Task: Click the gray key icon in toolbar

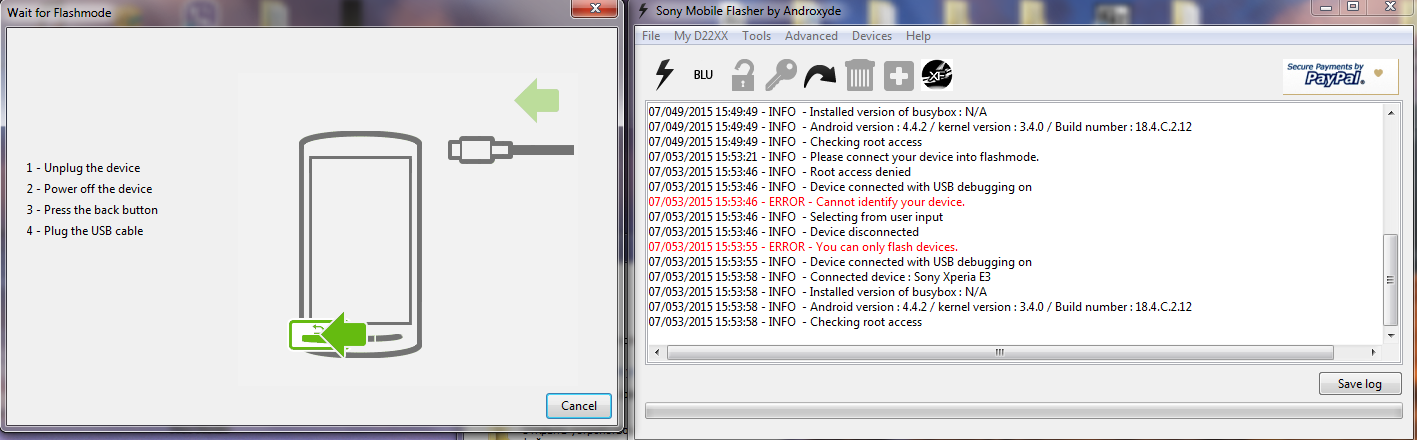Action: (x=780, y=75)
